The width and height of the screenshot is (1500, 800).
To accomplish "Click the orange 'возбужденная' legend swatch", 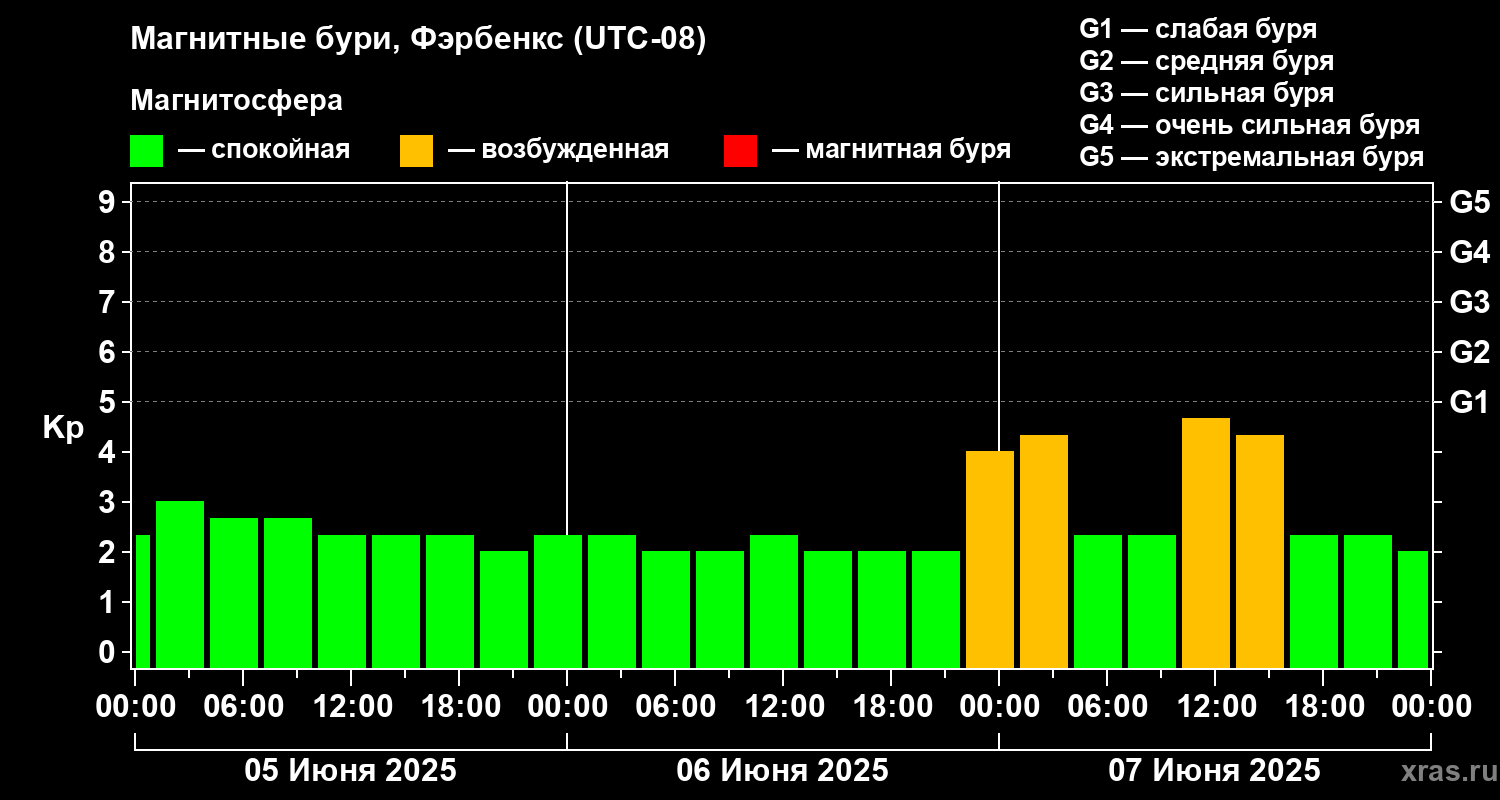I will pyautogui.click(x=416, y=151).
